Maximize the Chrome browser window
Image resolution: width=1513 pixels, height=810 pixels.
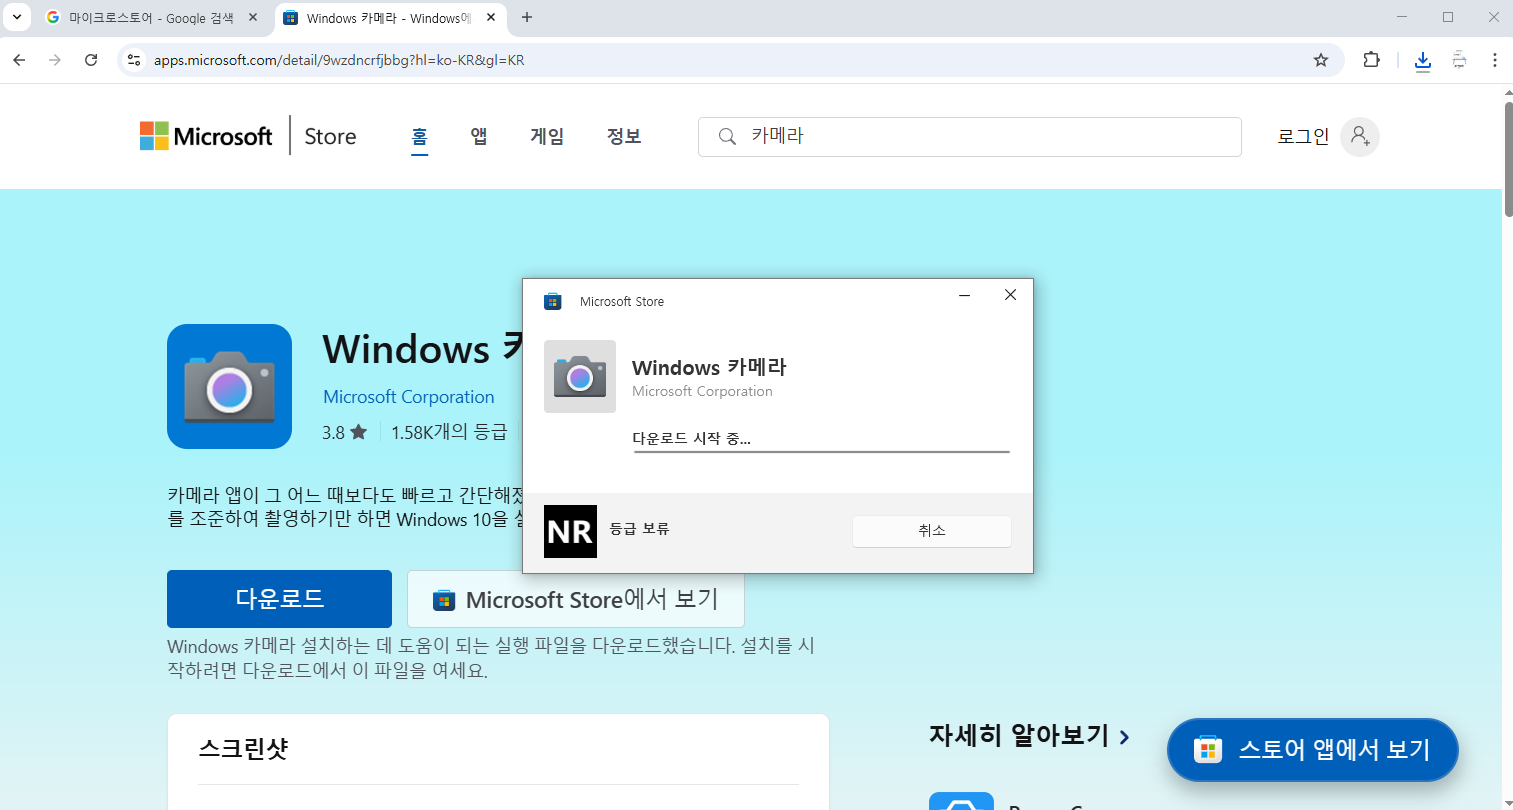pyautogui.click(x=1447, y=17)
